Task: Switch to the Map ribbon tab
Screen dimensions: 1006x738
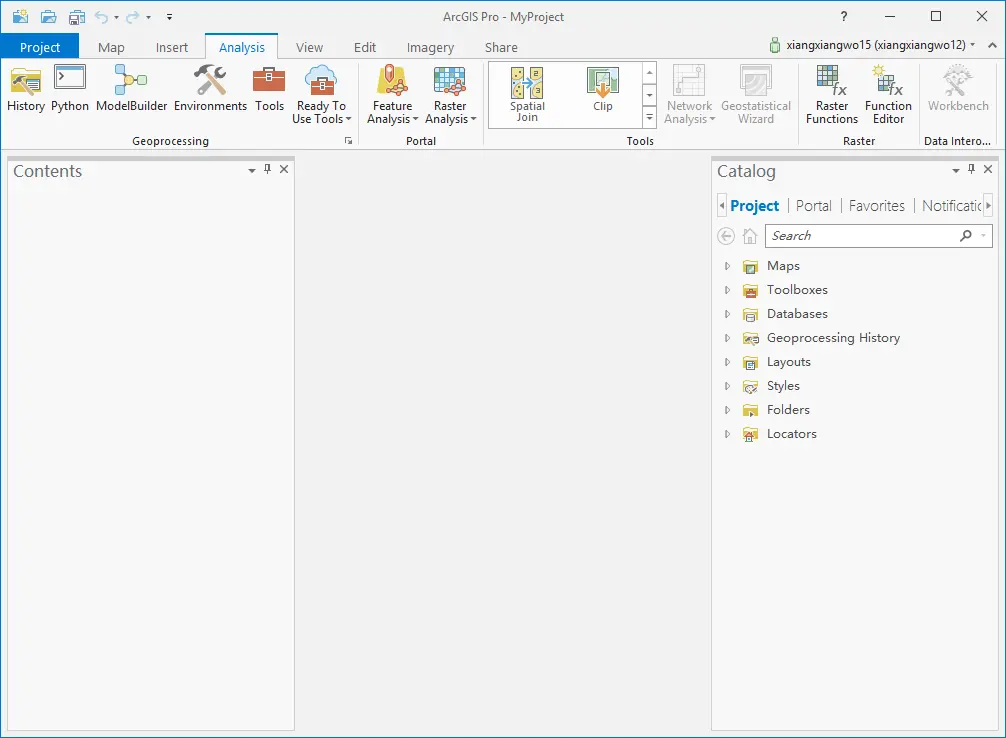Action: 111,47
